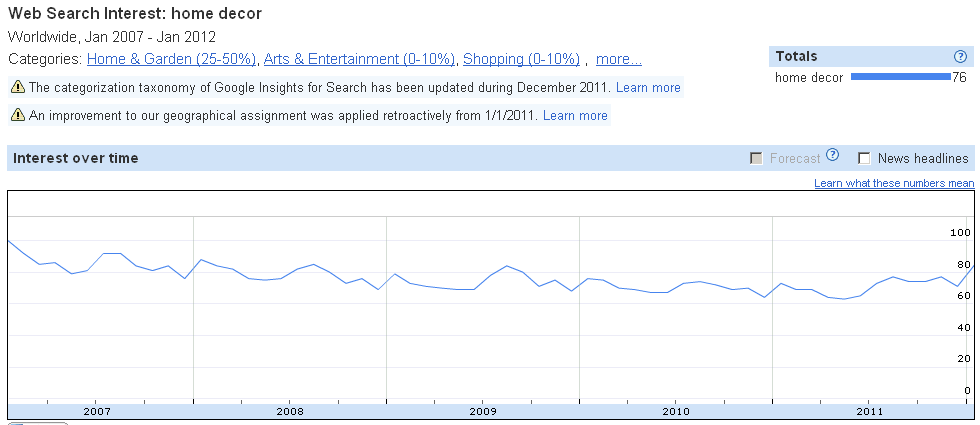This screenshot has width=980, height=425.
Task: Click the Totals help question mark icon
Action: (960, 57)
